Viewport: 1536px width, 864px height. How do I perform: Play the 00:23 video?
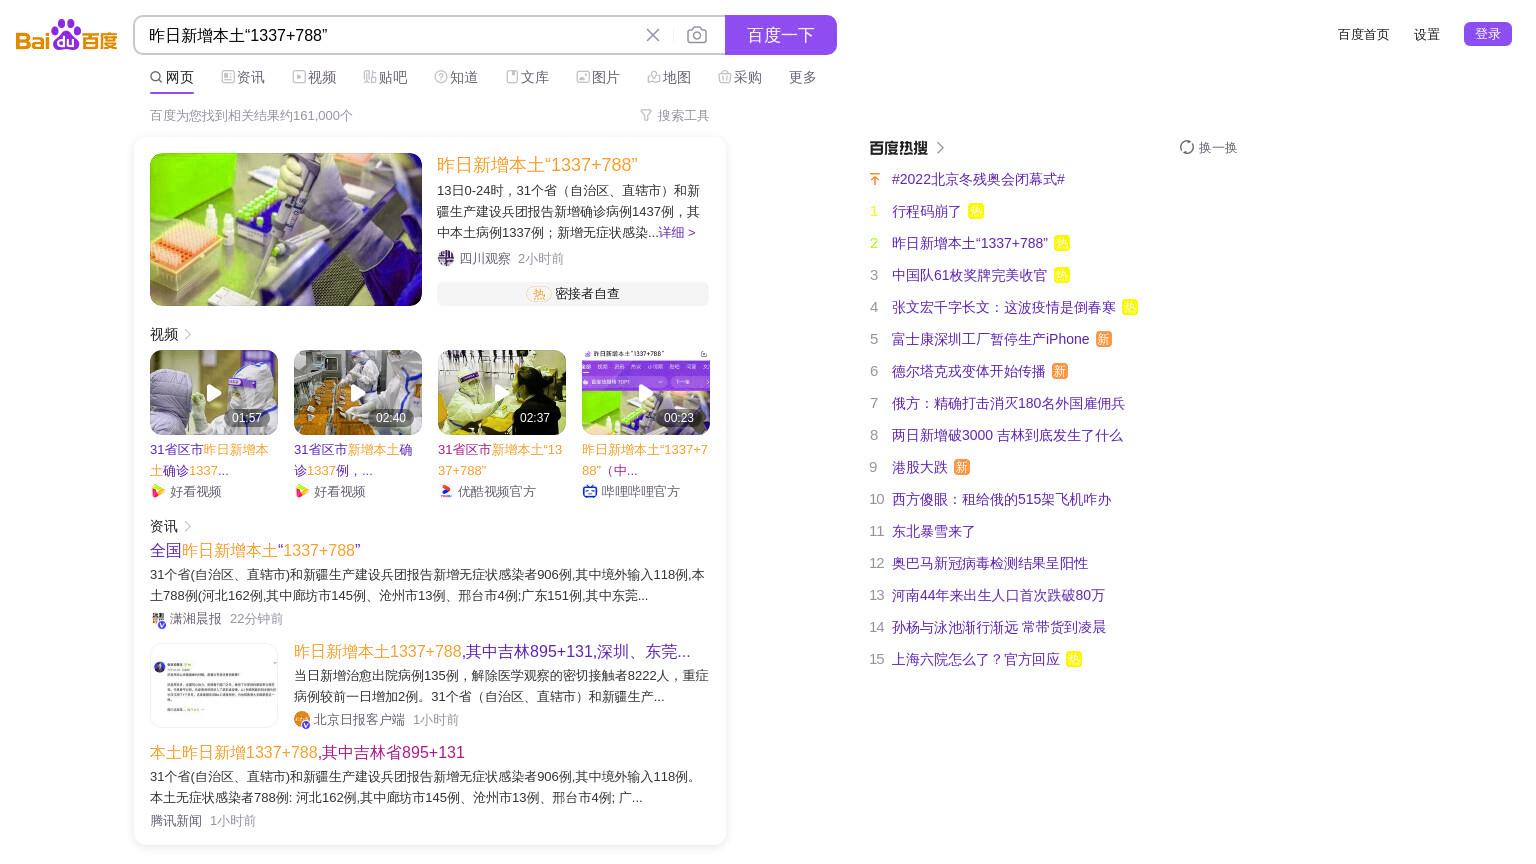(x=646, y=392)
